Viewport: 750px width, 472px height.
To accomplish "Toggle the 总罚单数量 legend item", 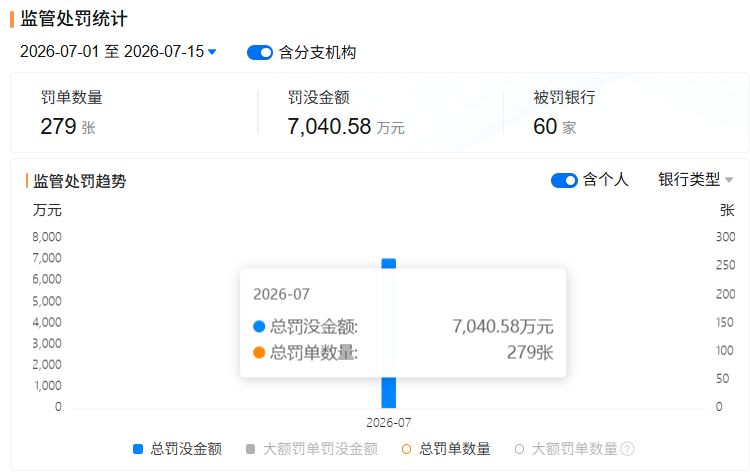I will [446, 449].
